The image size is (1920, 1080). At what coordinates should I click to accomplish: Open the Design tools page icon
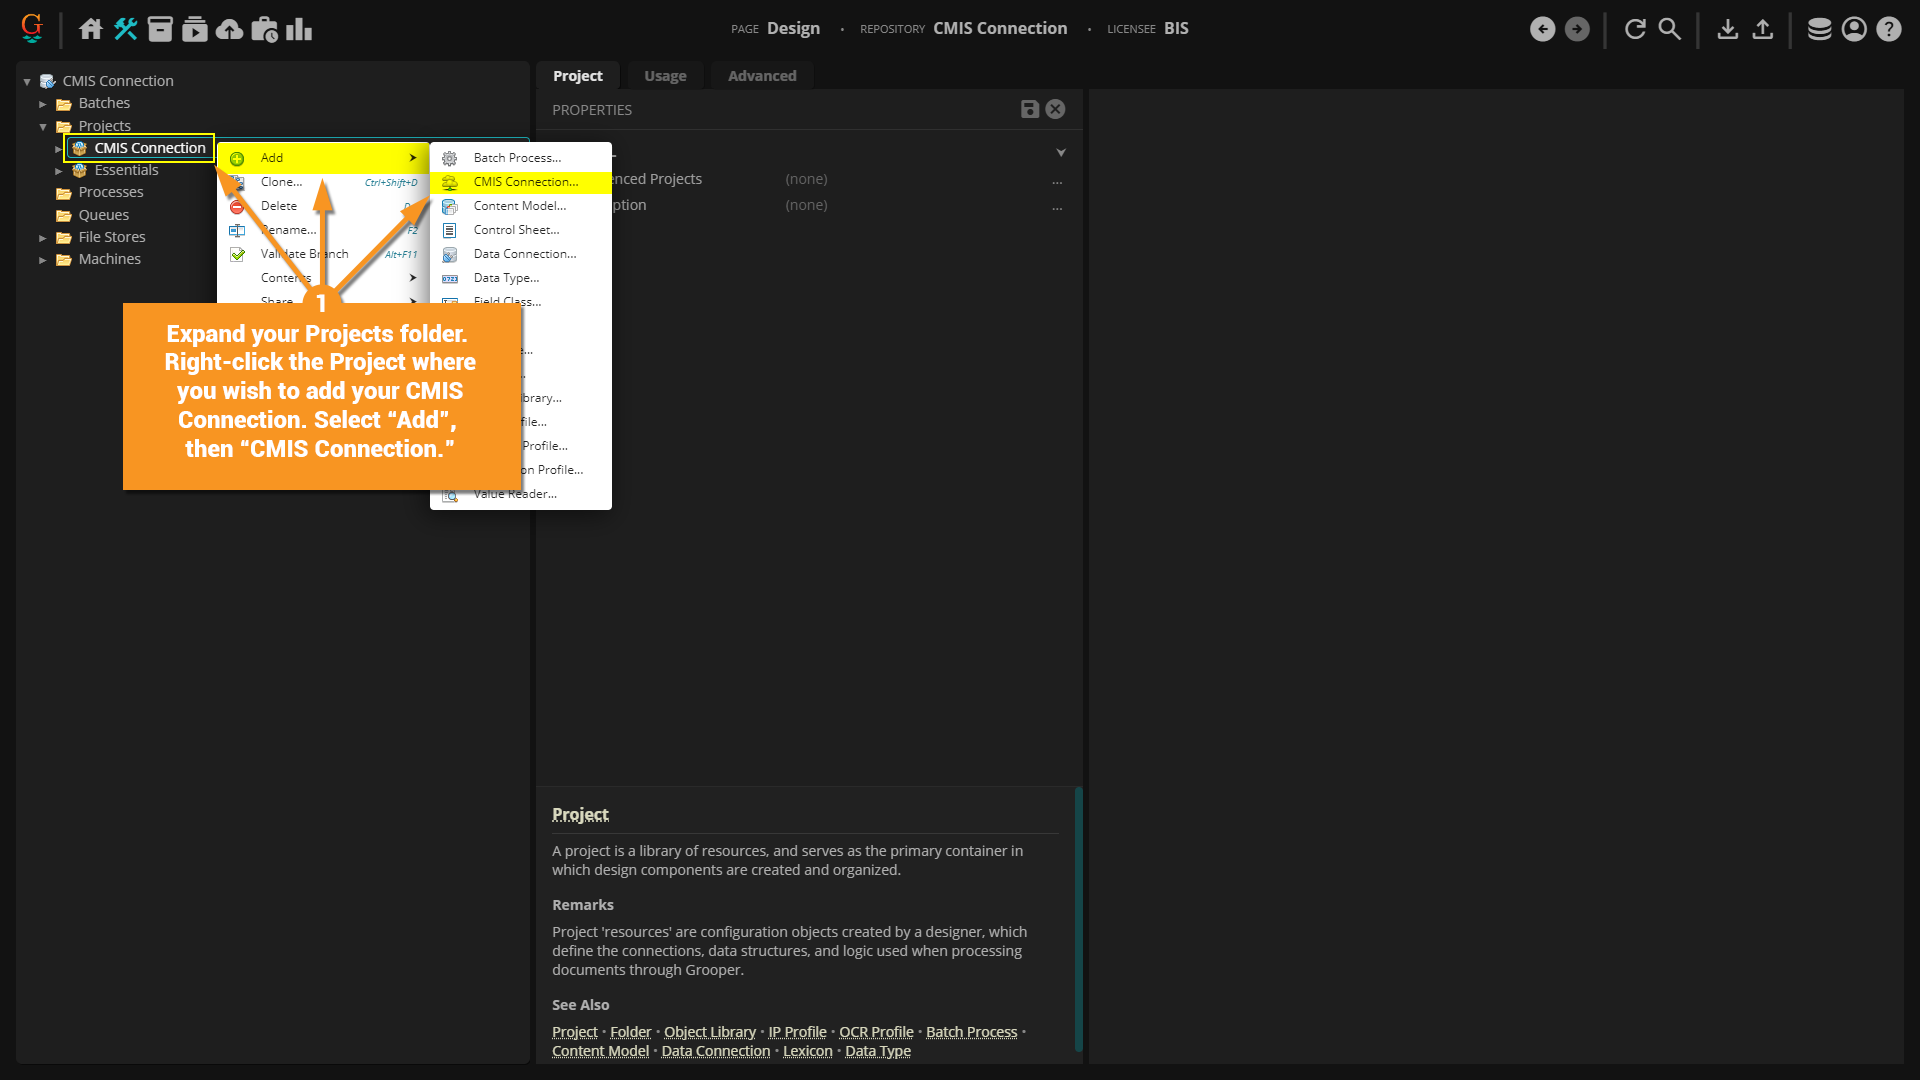(125, 29)
